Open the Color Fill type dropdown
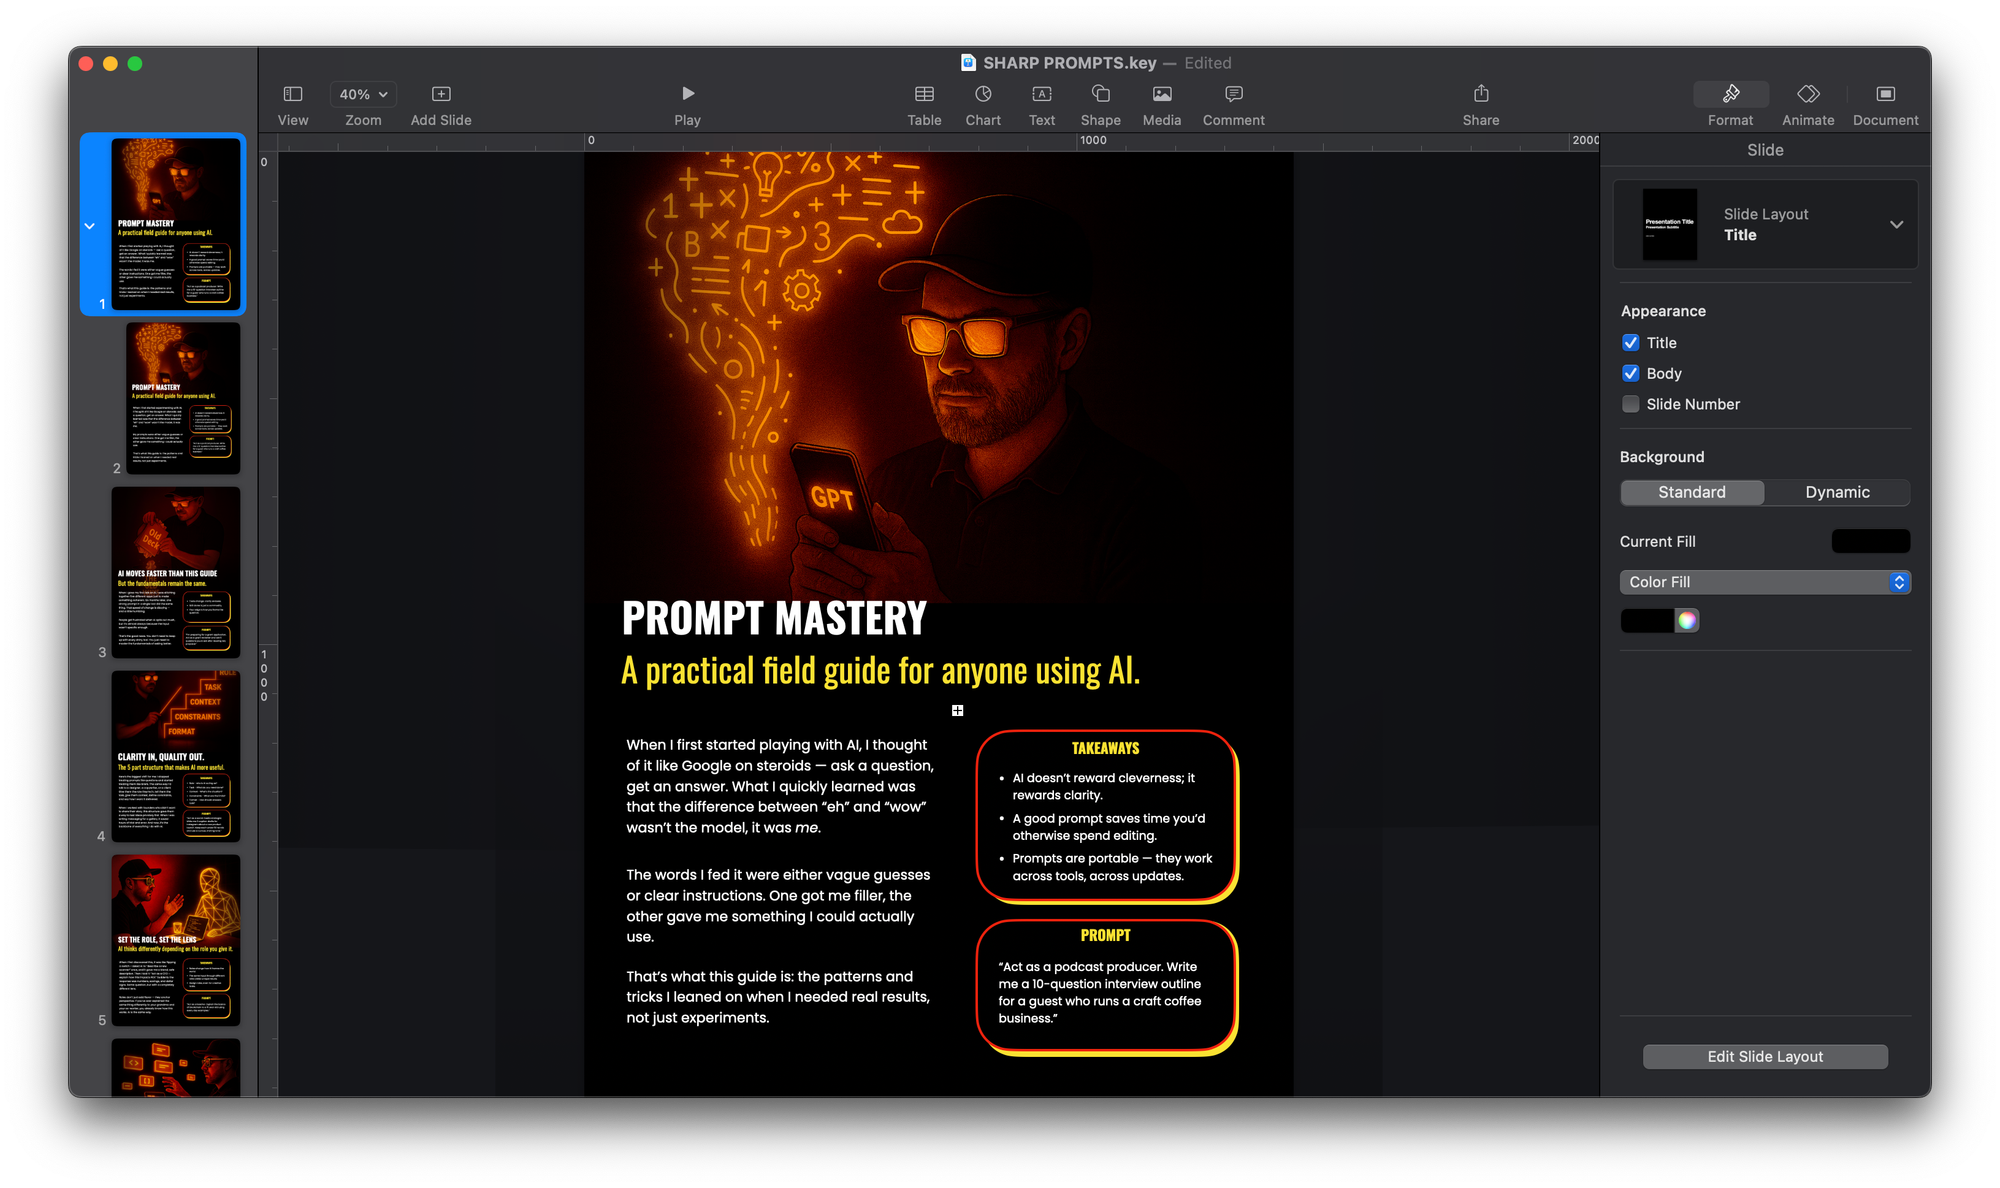Image resolution: width=2000 pixels, height=1188 pixels. coord(1765,582)
